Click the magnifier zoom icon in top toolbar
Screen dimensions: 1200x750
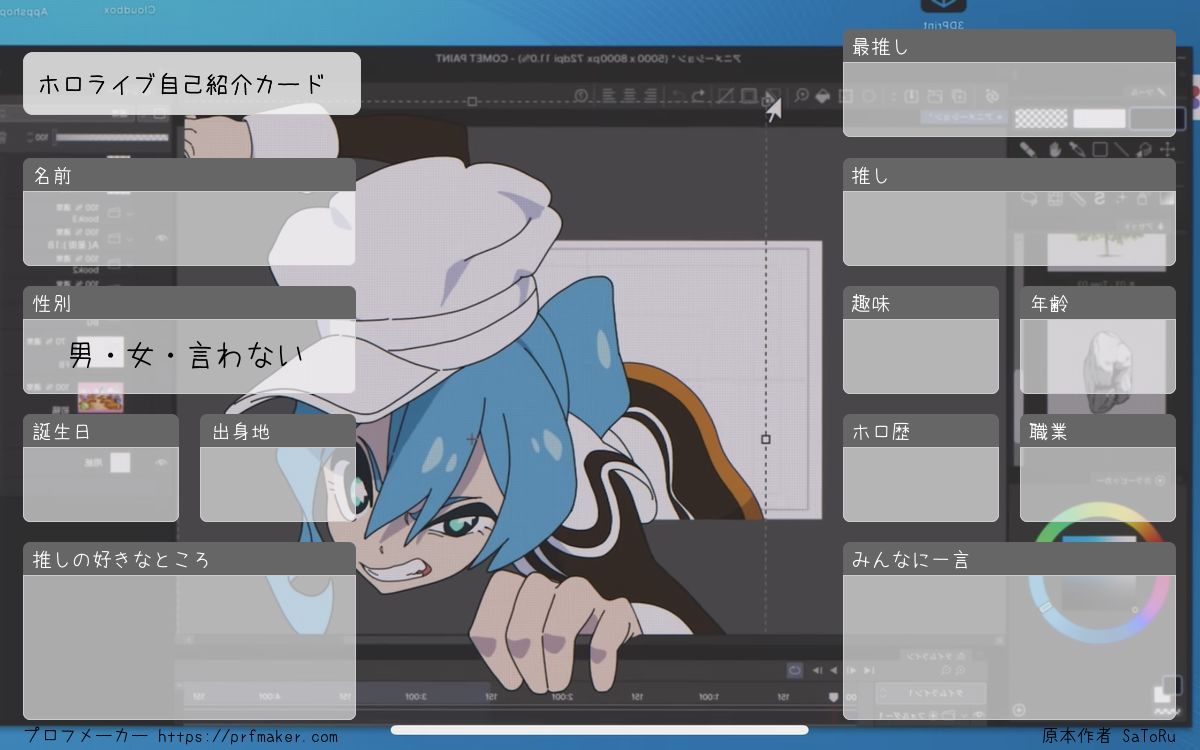[x=802, y=96]
